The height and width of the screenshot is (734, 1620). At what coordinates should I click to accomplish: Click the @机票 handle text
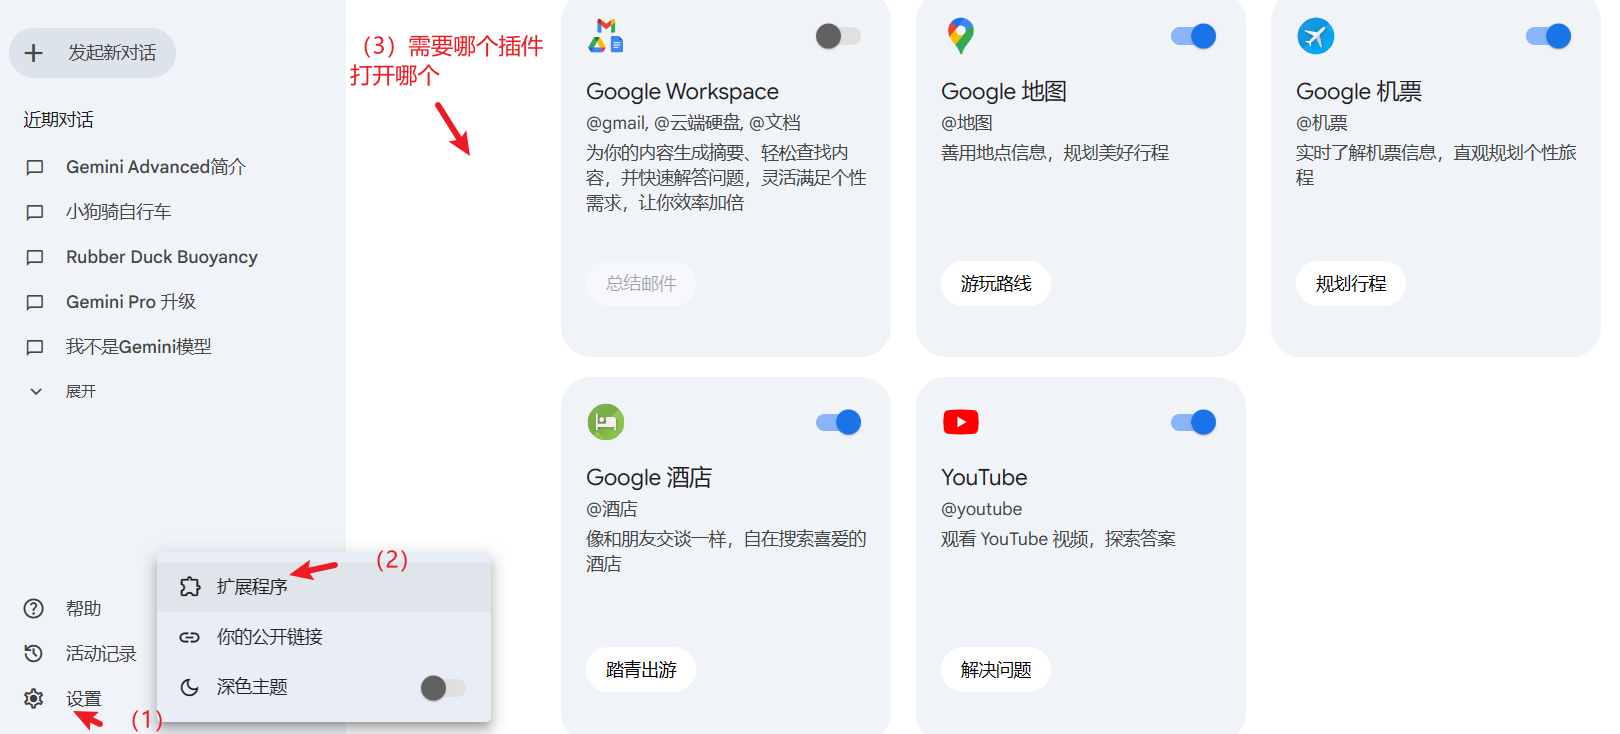(1322, 123)
